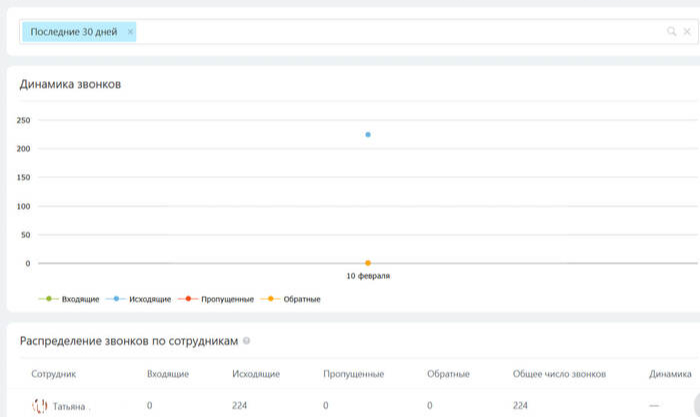The height and width of the screenshot is (417, 700).
Task: Sort by 'Обратные' column header
Action: point(448,374)
